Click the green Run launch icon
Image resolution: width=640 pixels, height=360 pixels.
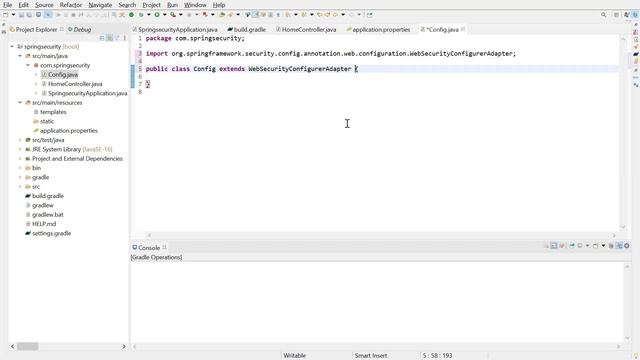pos(157,15)
